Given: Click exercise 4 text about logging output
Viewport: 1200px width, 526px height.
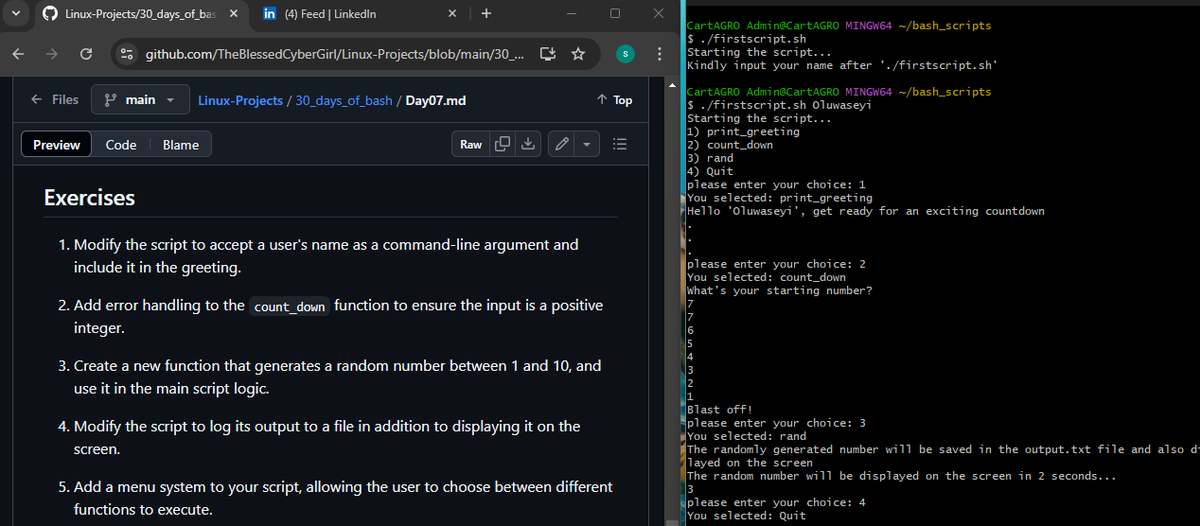Looking at the screenshot, I should [327, 438].
